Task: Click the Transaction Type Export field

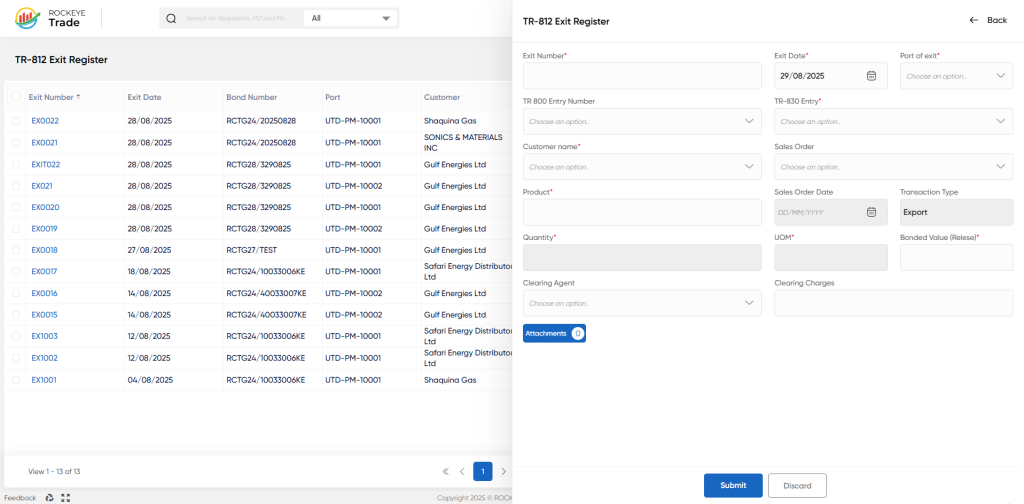Action: click(x=957, y=212)
